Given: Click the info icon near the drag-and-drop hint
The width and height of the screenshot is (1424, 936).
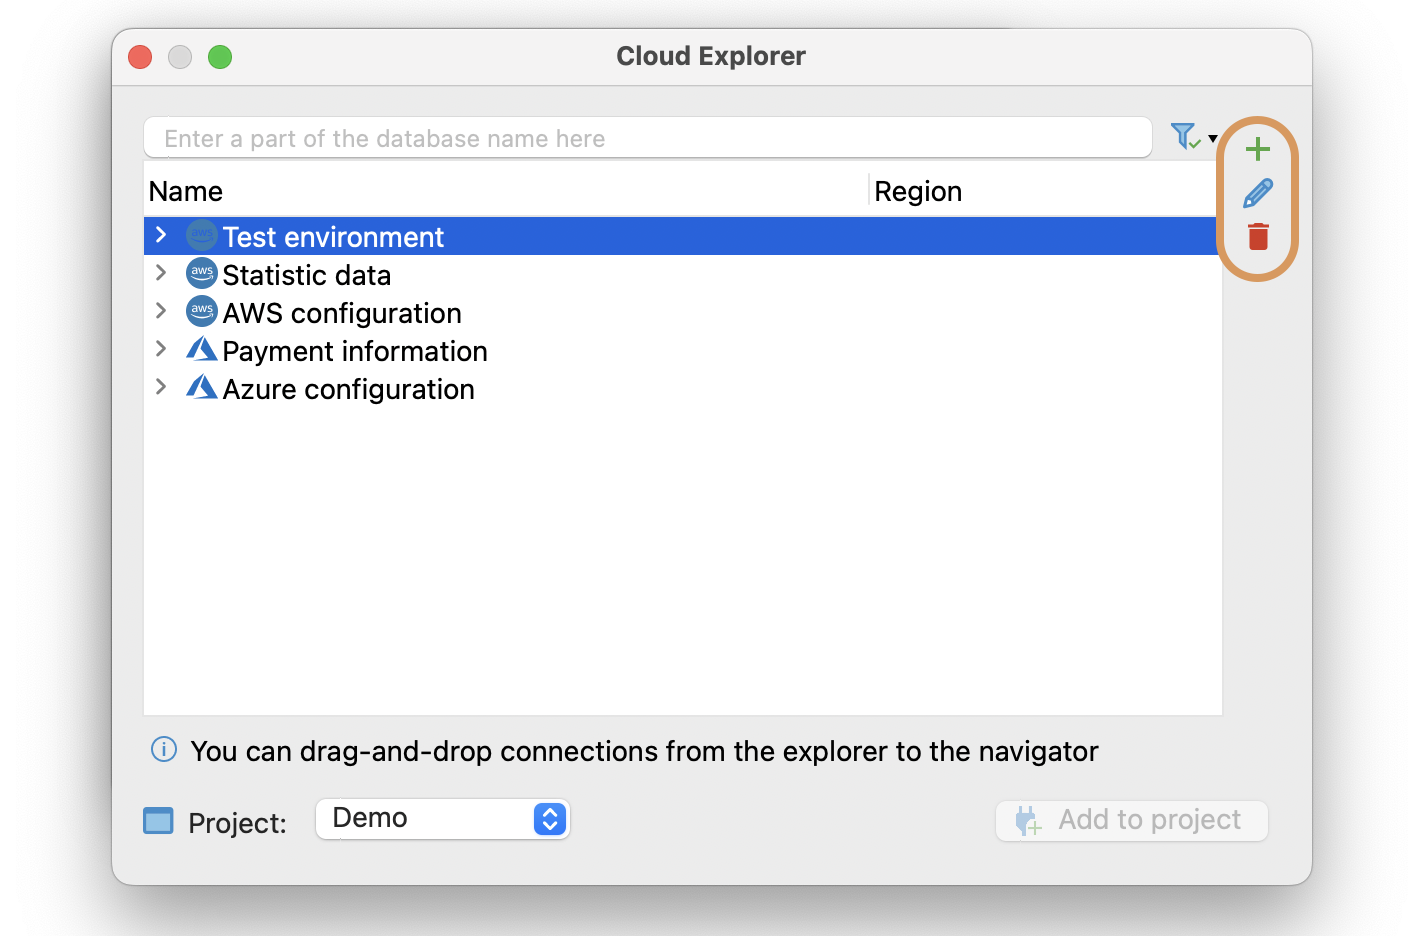Looking at the screenshot, I should tap(163, 750).
